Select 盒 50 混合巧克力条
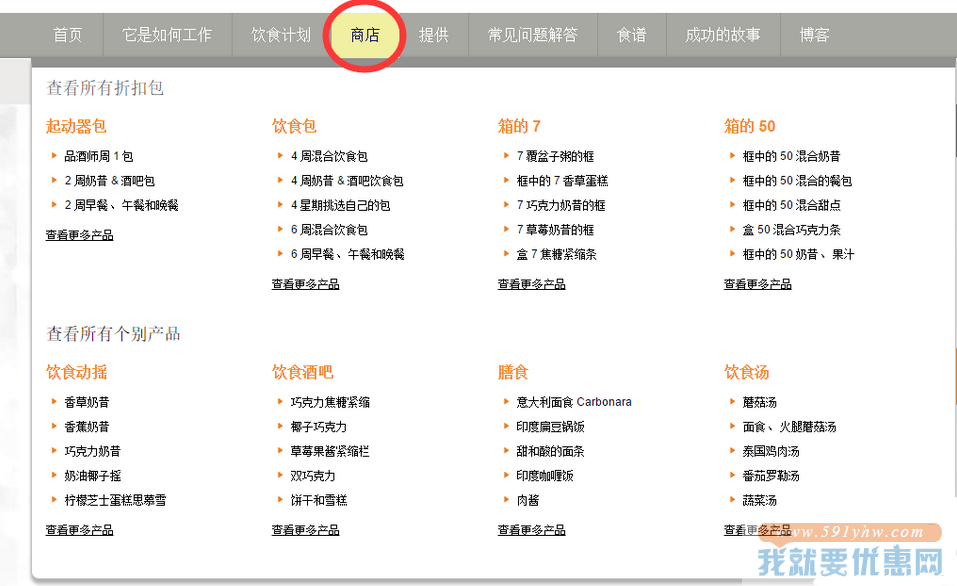The image size is (957, 586). pos(792,230)
